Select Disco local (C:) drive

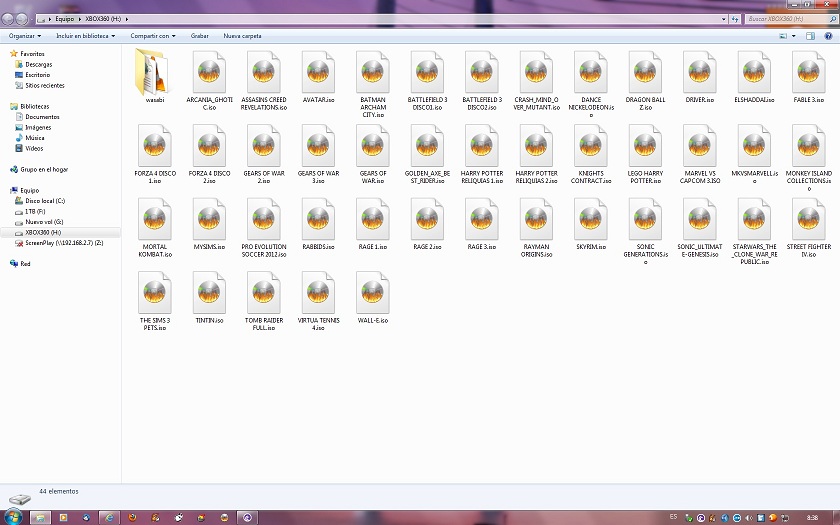[45, 201]
